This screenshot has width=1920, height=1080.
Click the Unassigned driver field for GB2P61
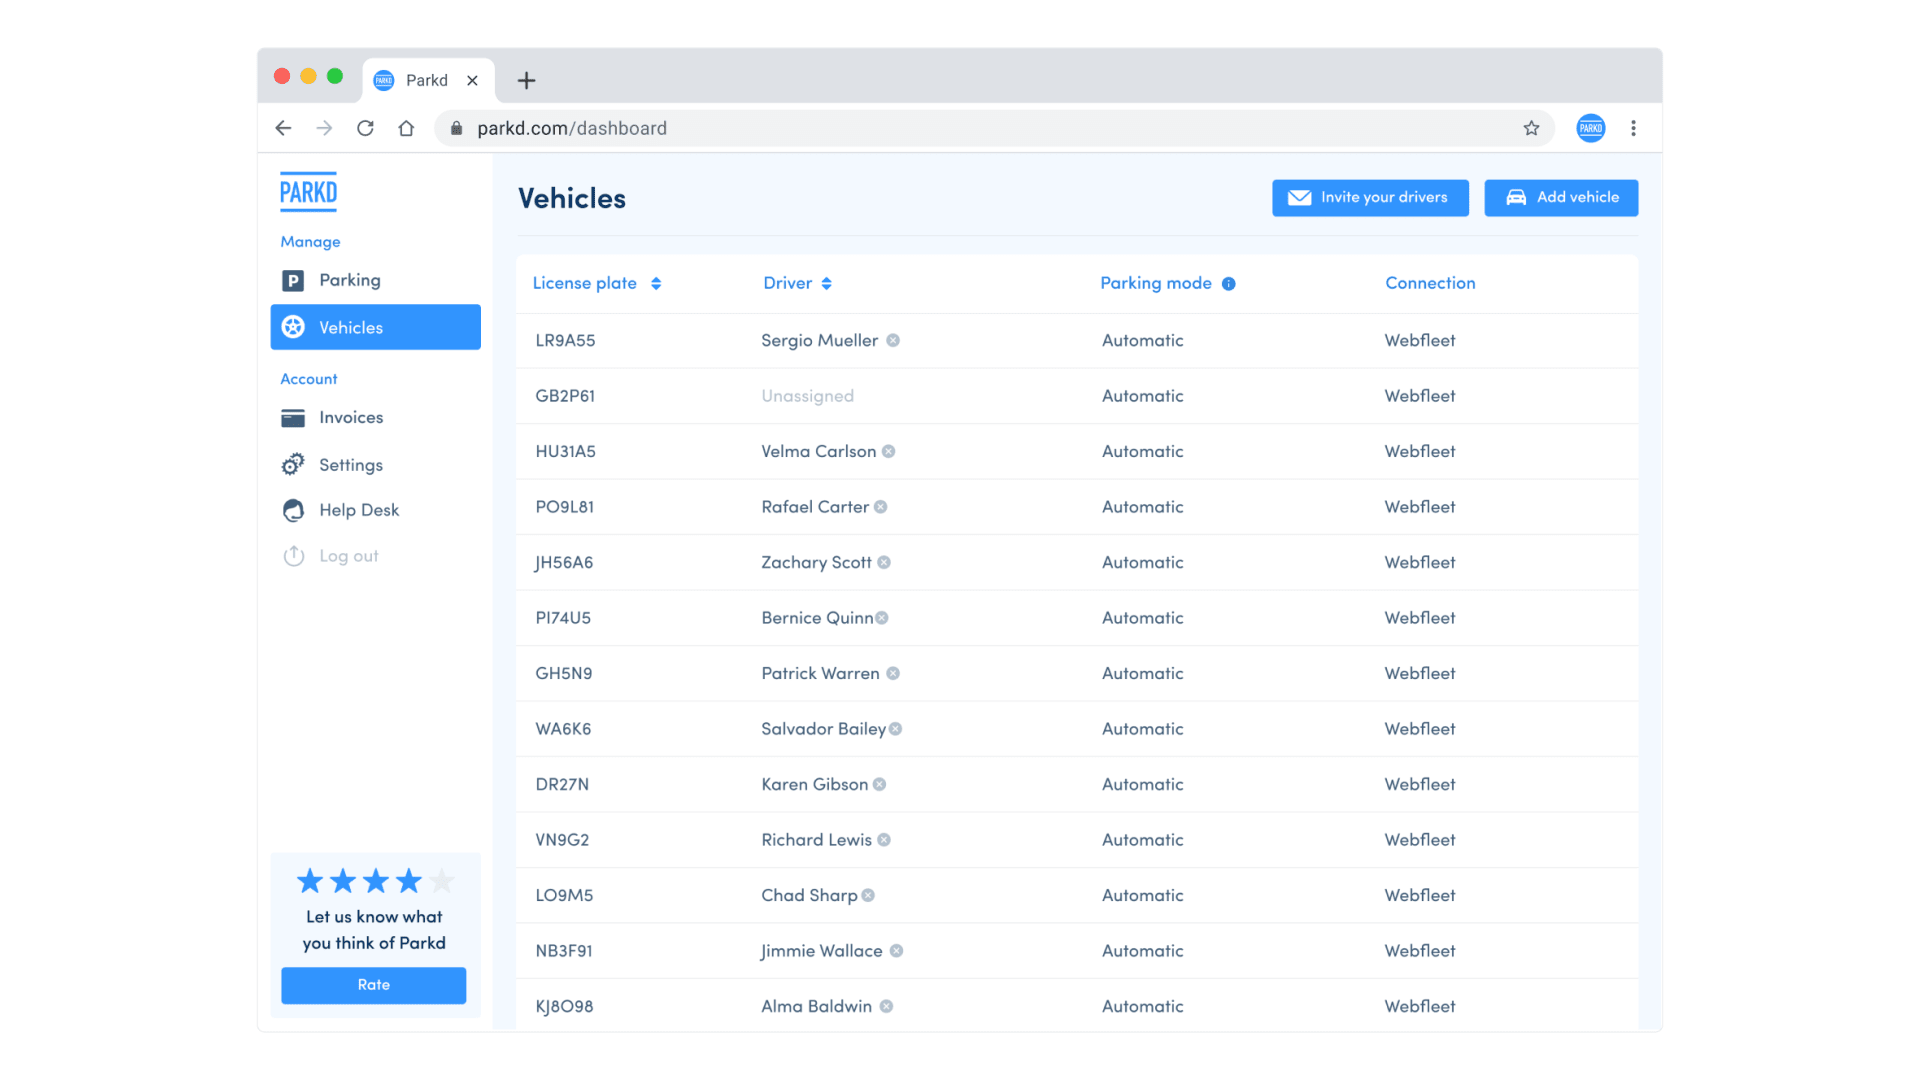pos(807,396)
